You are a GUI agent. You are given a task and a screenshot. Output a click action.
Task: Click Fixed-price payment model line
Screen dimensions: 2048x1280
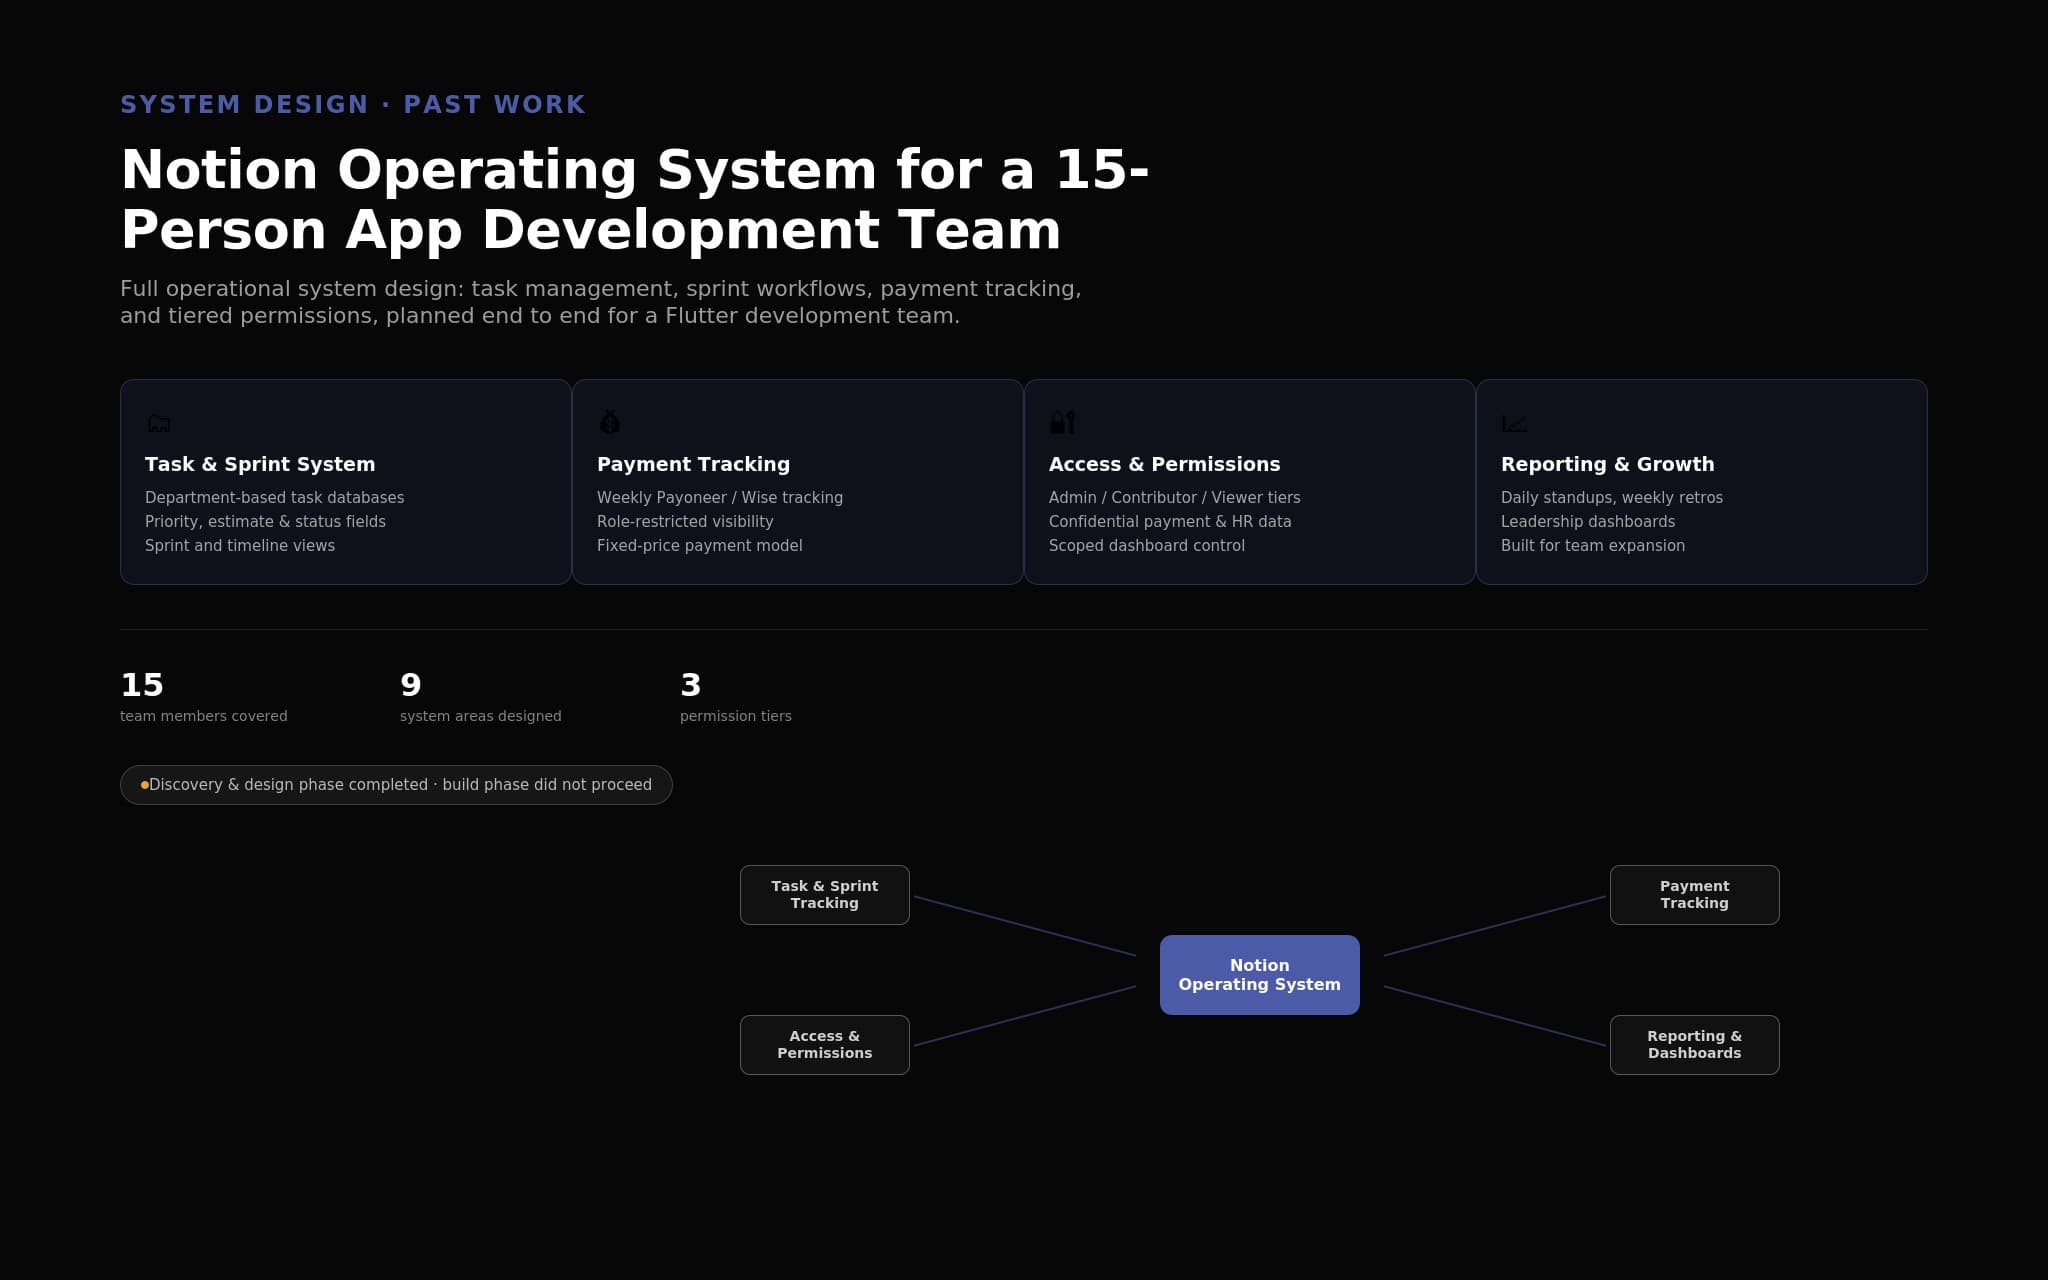coord(700,546)
